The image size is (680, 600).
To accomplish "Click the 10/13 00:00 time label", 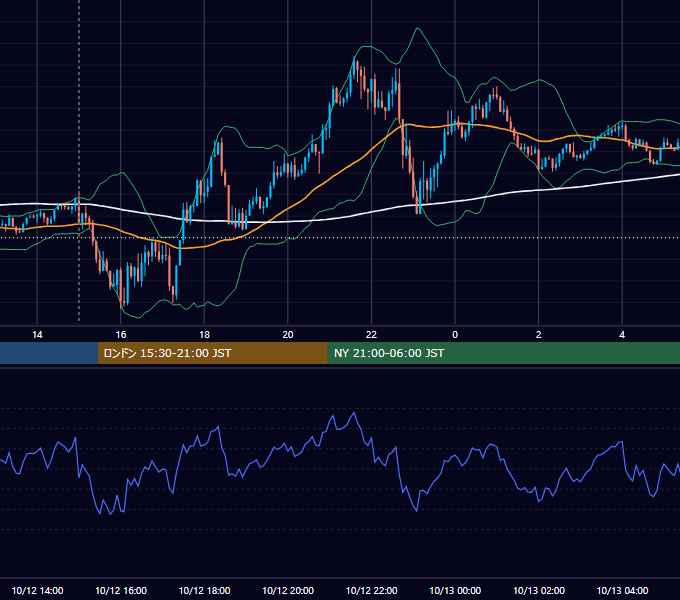I will pyautogui.click(x=455, y=590).
